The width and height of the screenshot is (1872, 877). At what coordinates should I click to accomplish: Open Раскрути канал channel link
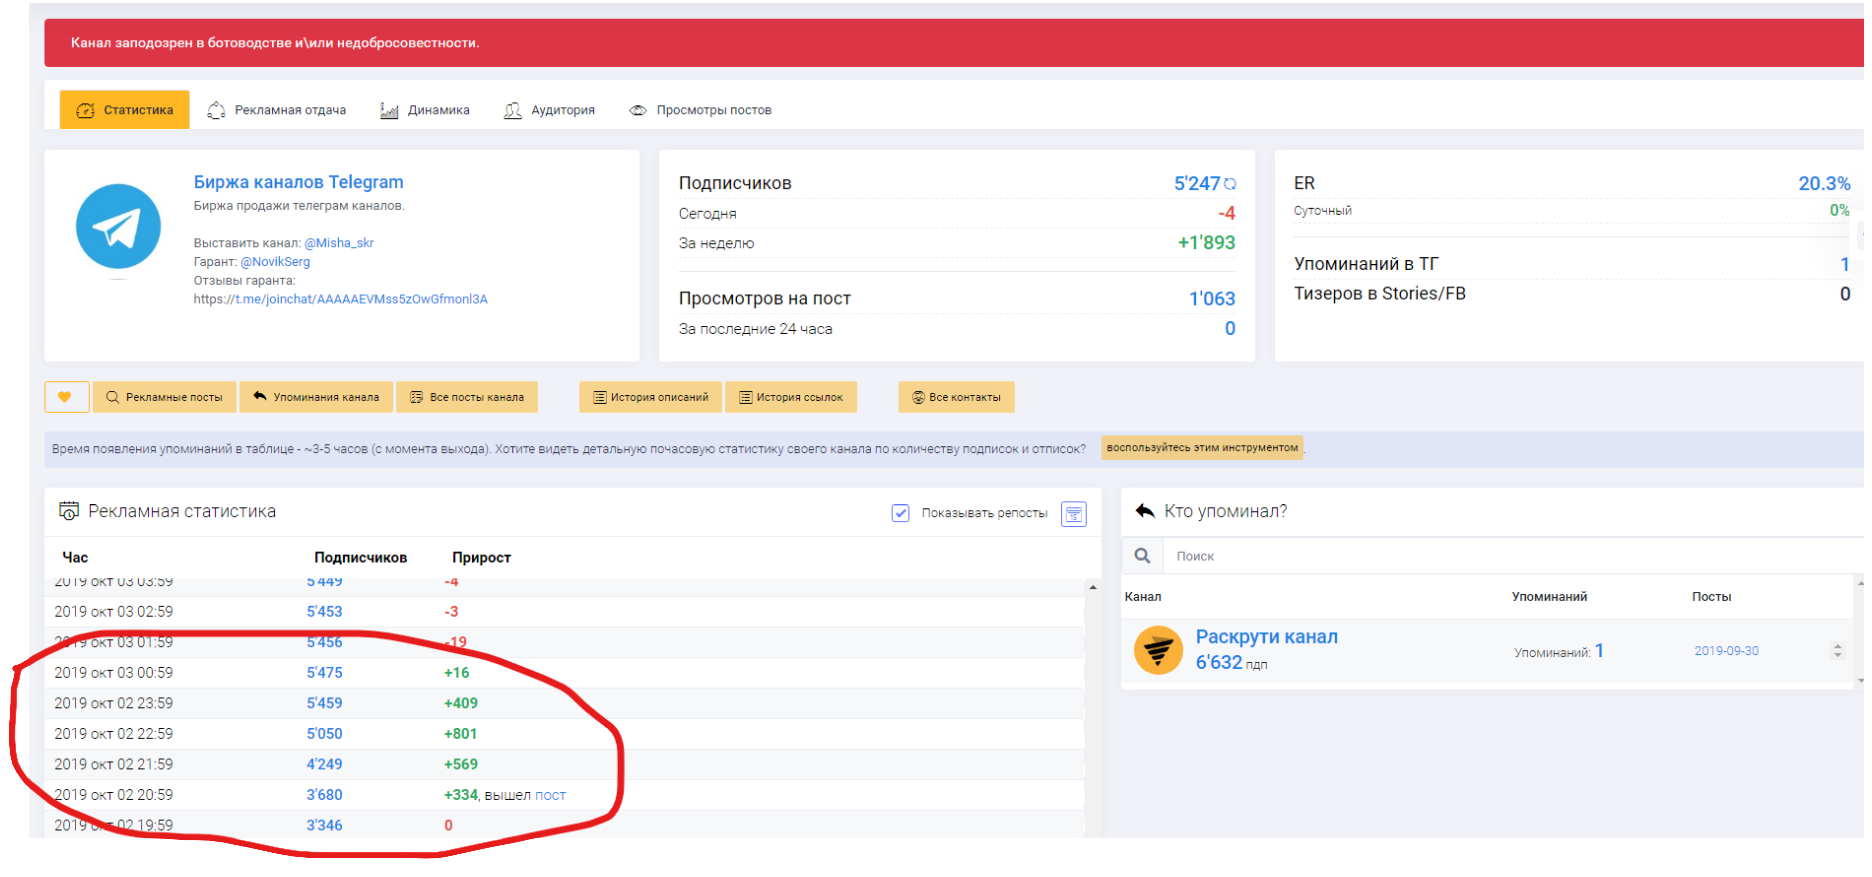1266,637
